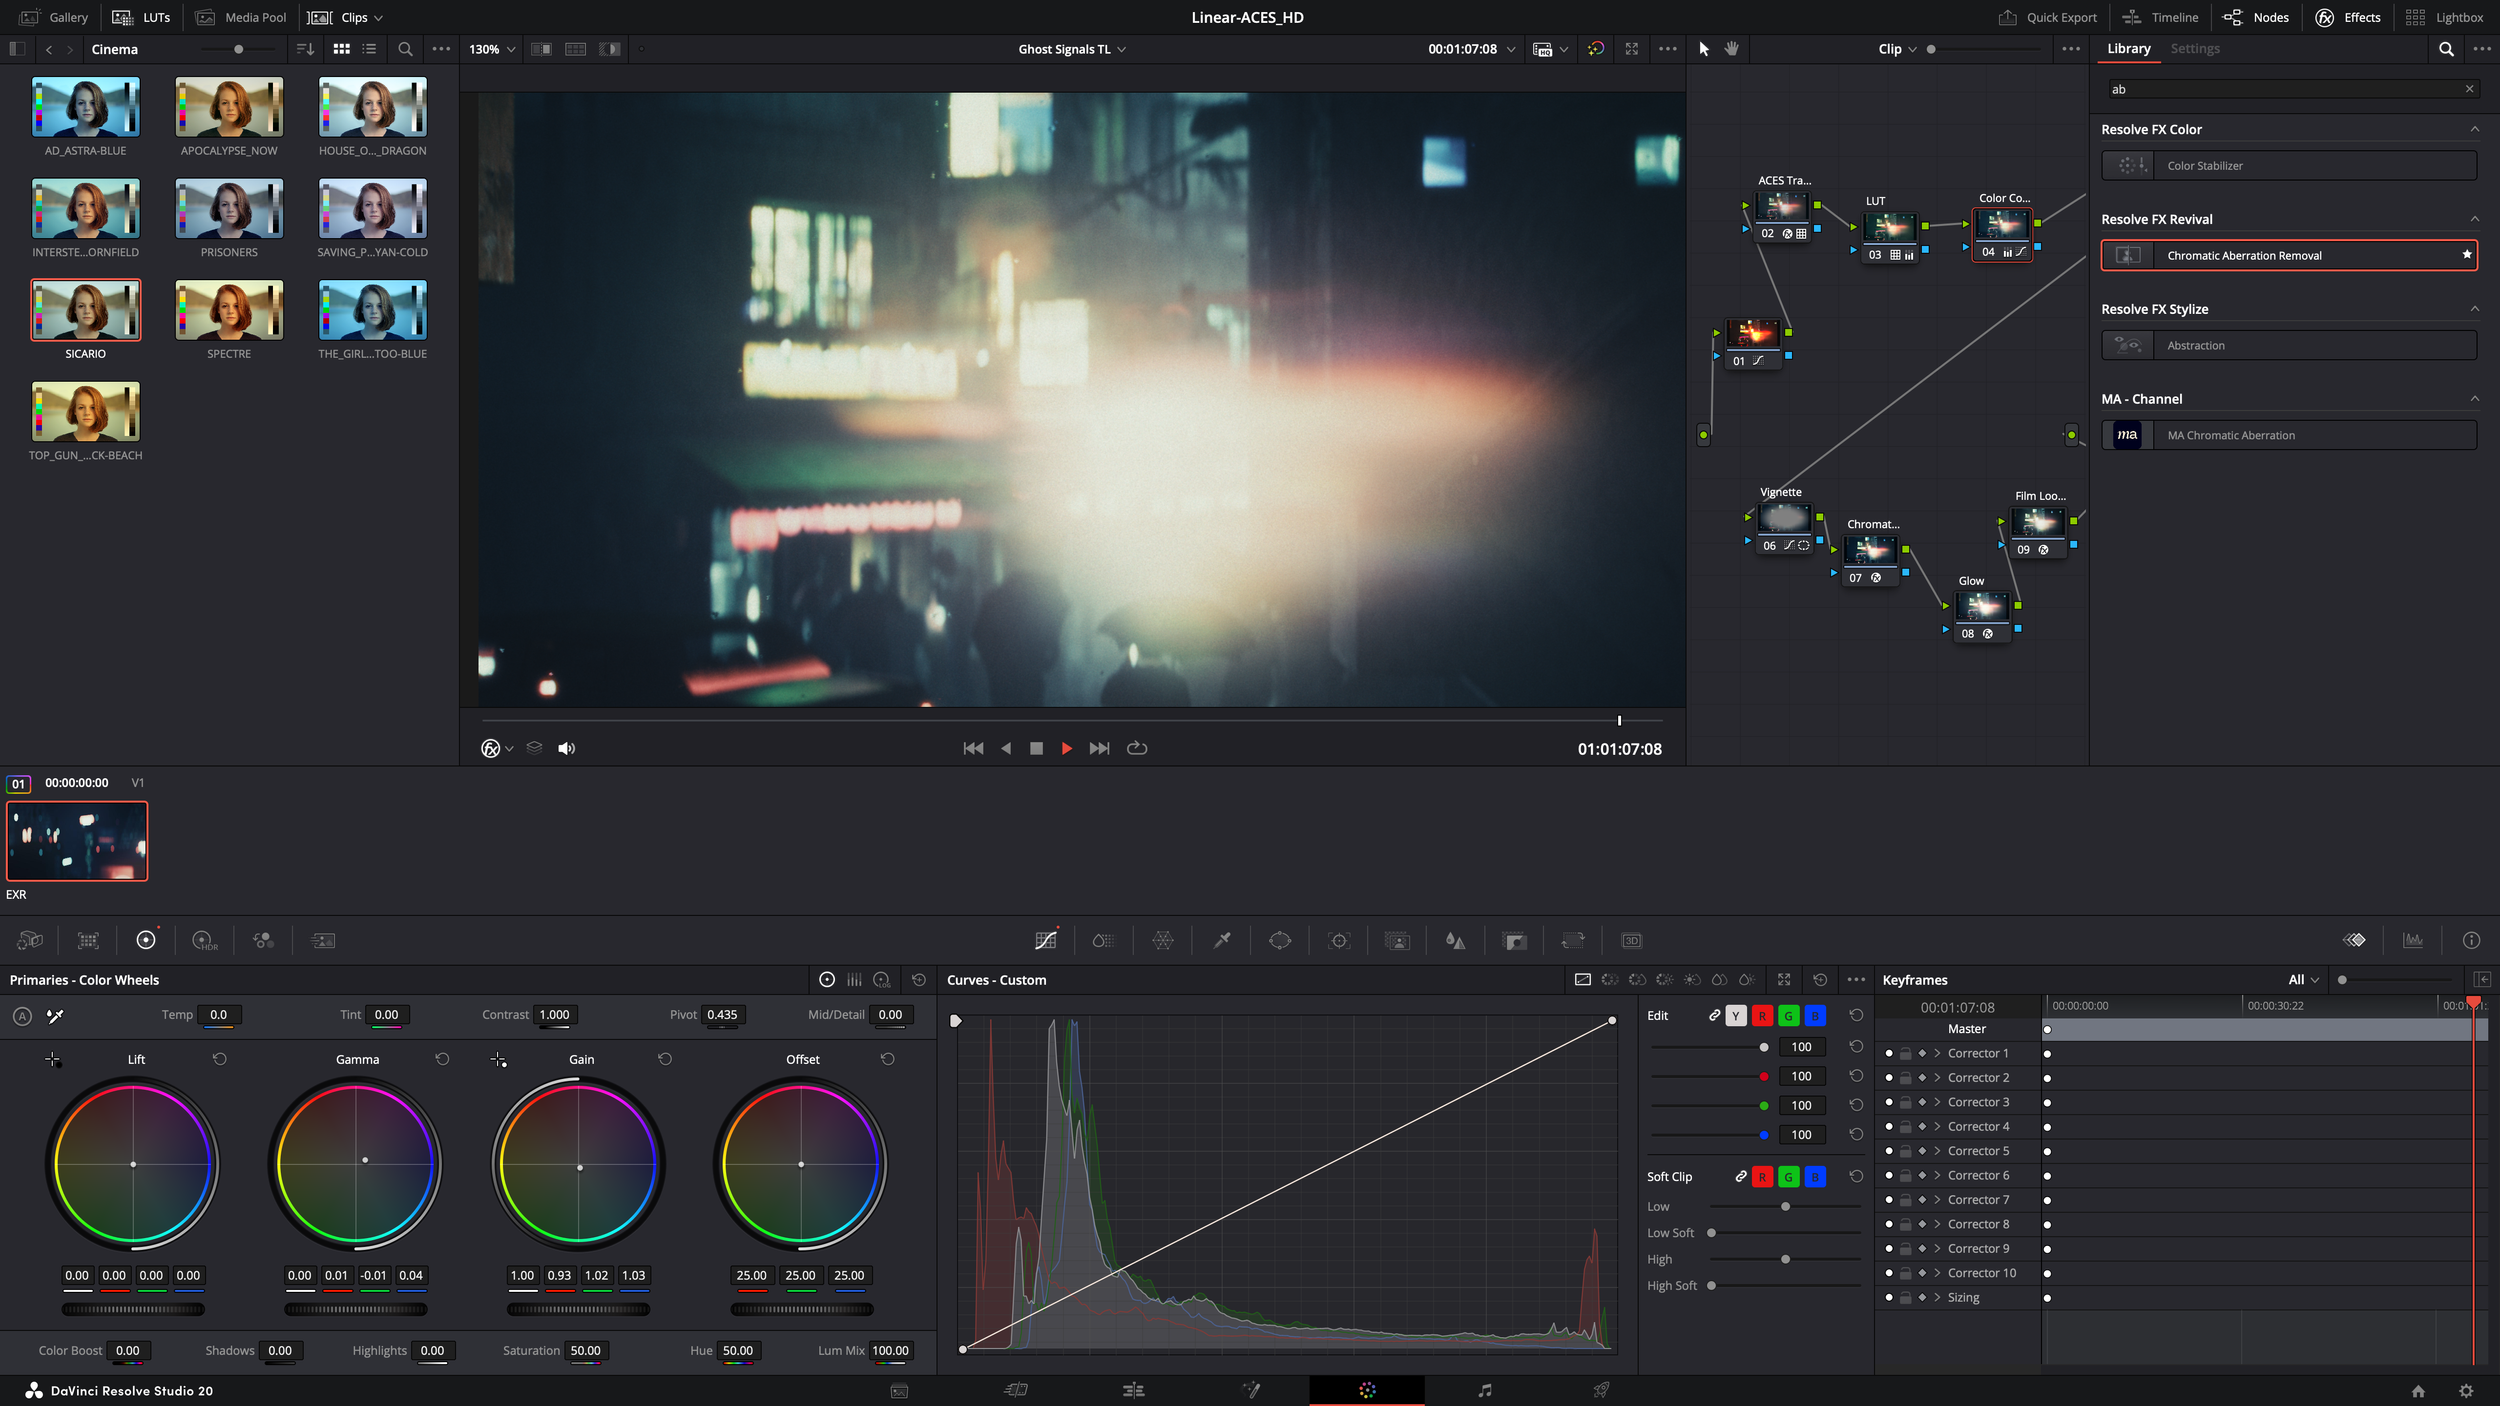Viewport: 2500px width, 1406px height.
Task: Switch to the Fairlight page icon
Action: 1485,1390
